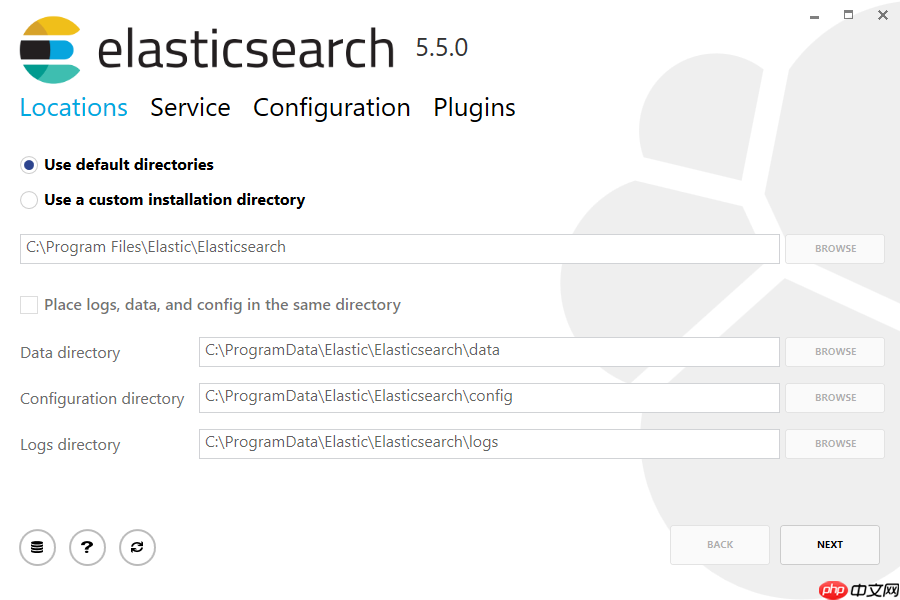This screenshot has width=900, height=600.
Task: Focus the Configuration directory path field
Action: [x=489, y=397]
